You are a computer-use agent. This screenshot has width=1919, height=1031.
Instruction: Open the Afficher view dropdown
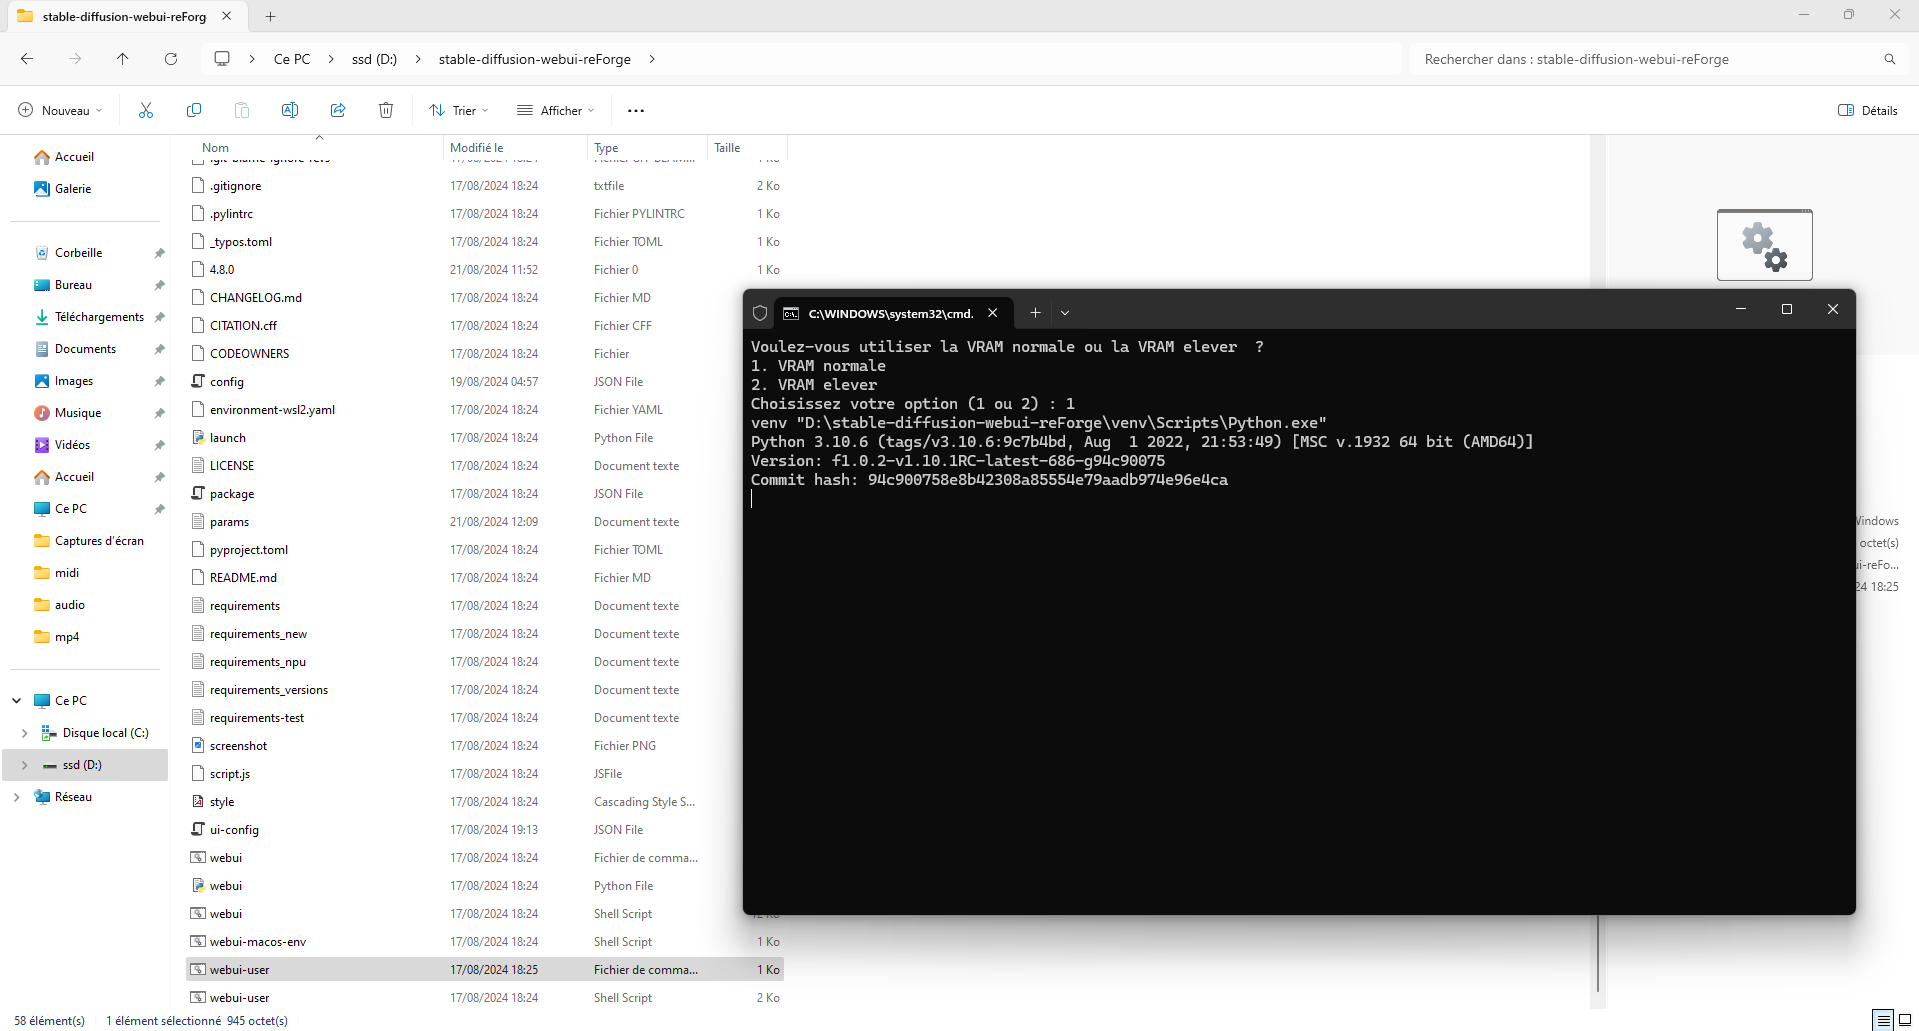click(556, 110)
